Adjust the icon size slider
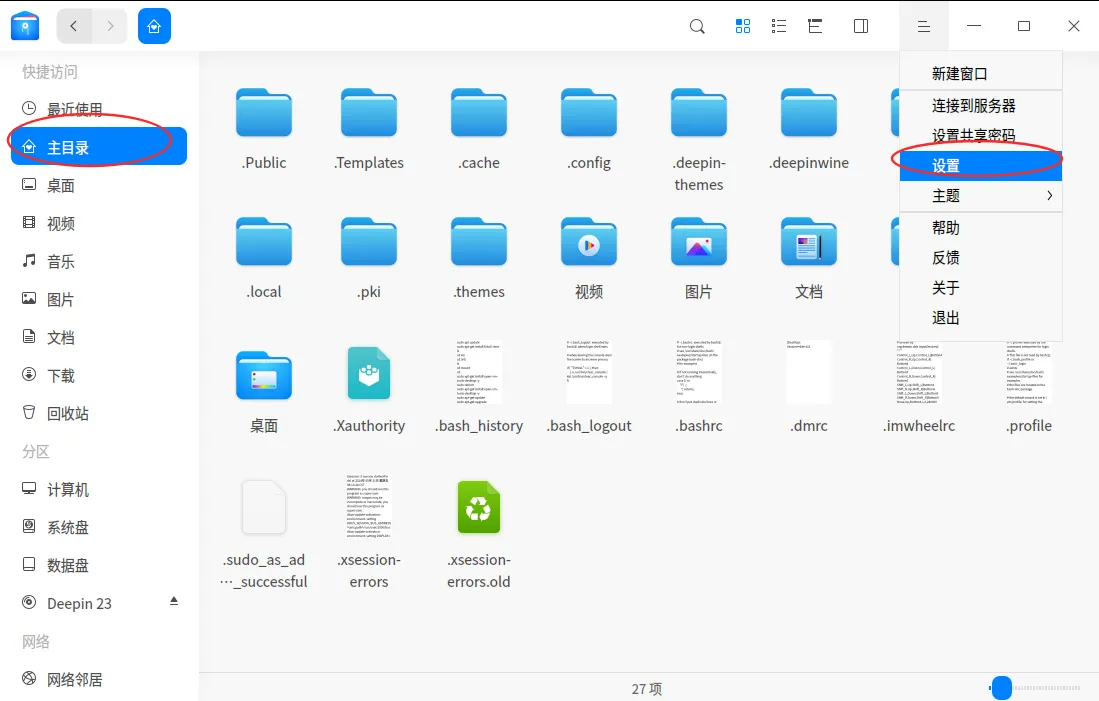Image resolution: width=1099 pixels, height=701 pixels. [1001, 687]
